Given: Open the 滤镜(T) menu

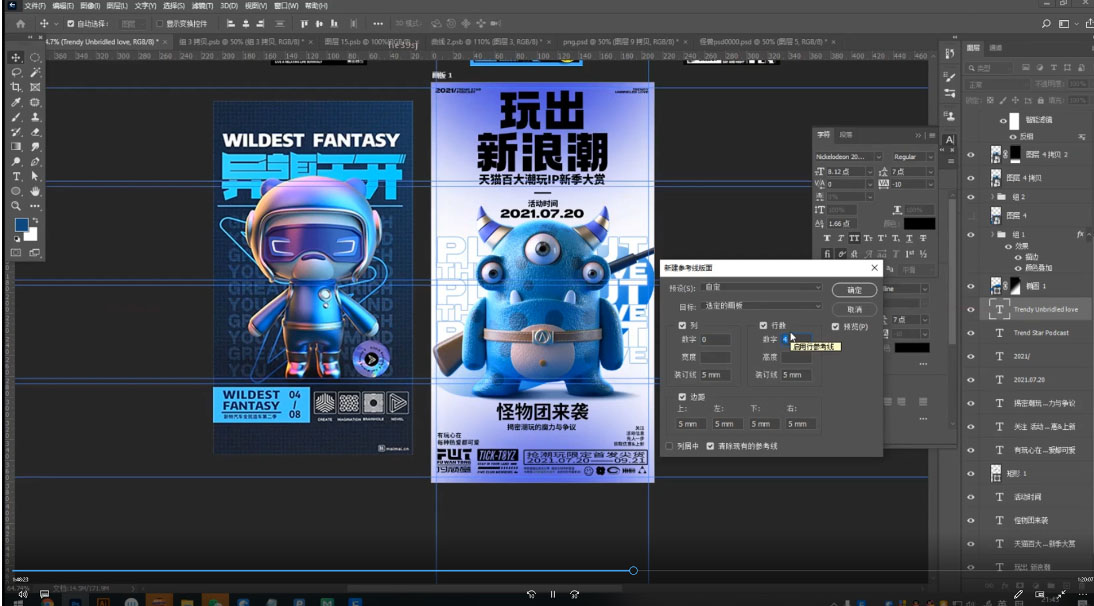Looking at the screenshot, I should pos(202,6).
